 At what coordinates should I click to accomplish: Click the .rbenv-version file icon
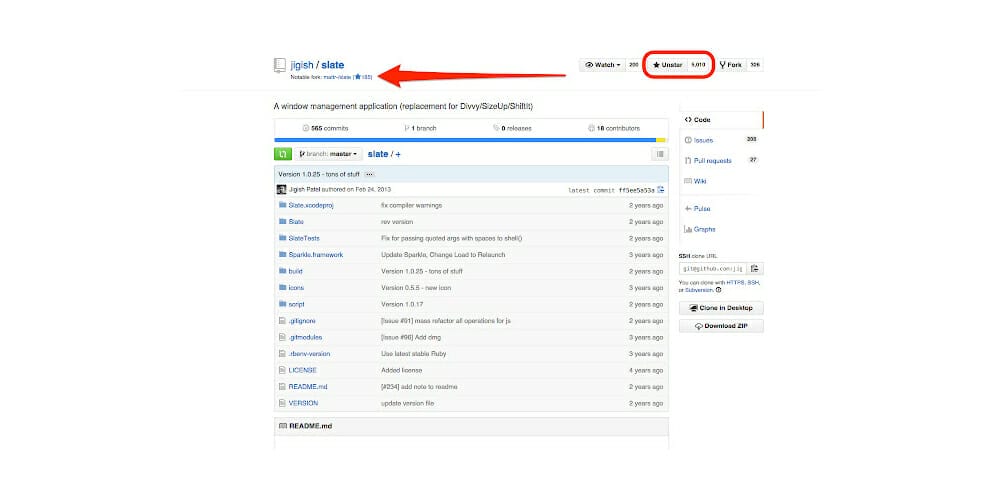click(x=282, y=353)
